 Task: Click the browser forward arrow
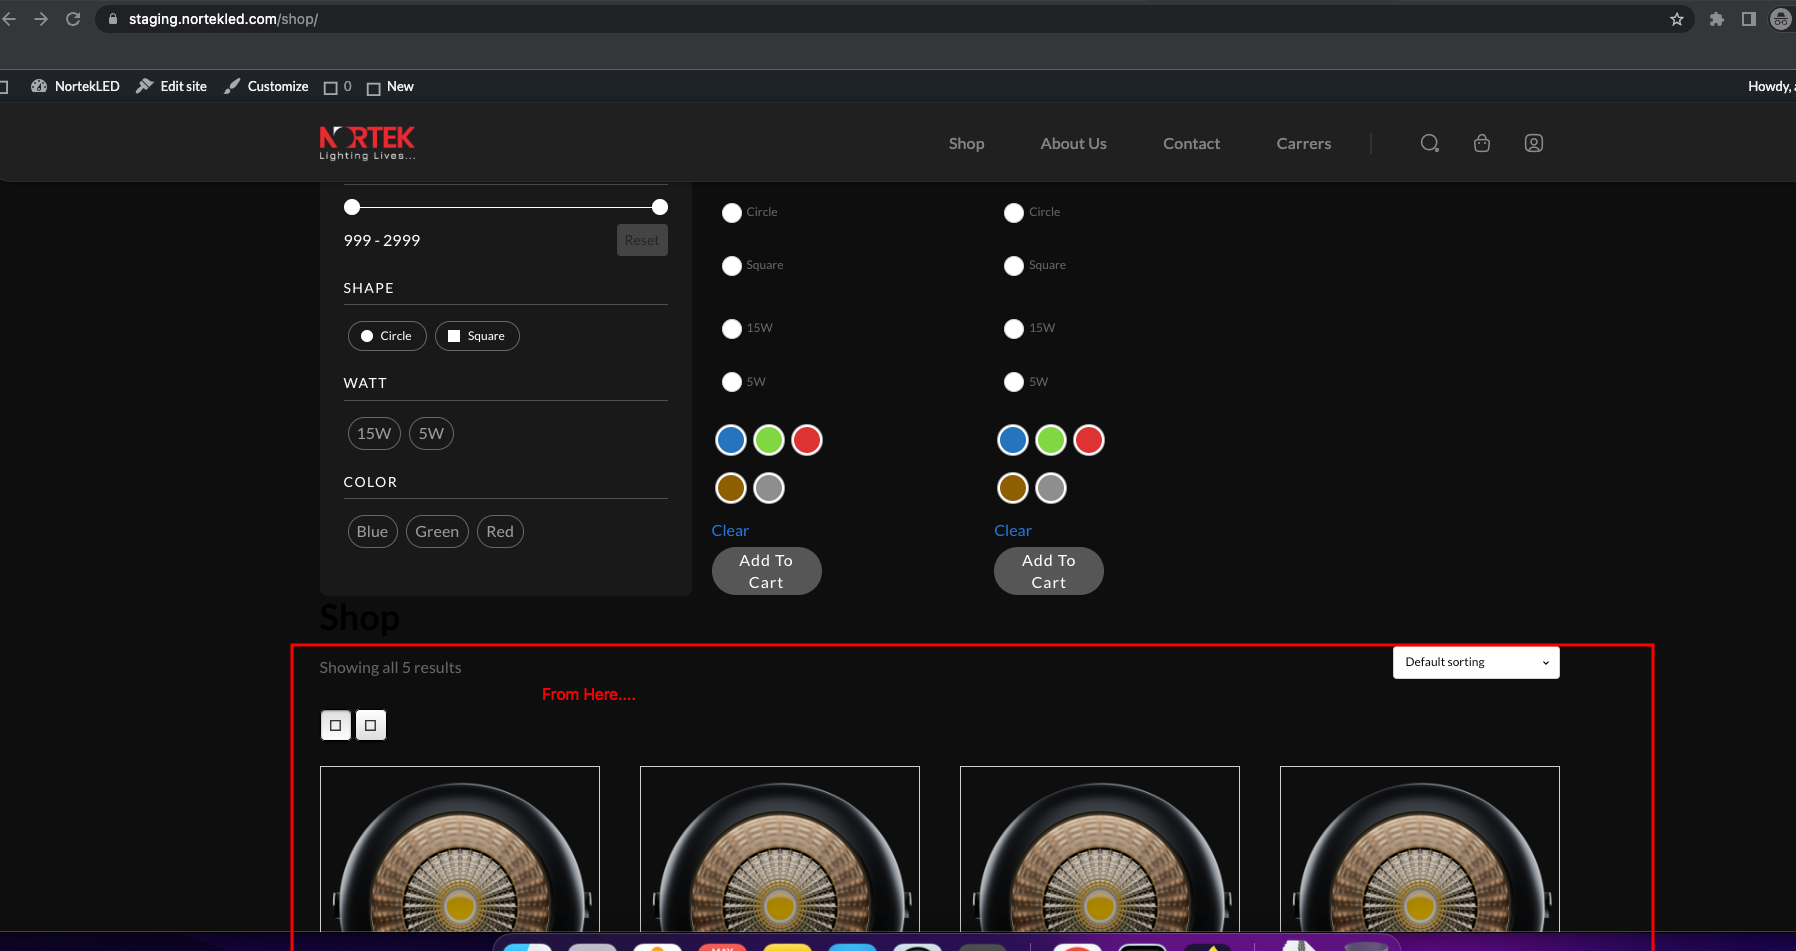click(41, 19)
